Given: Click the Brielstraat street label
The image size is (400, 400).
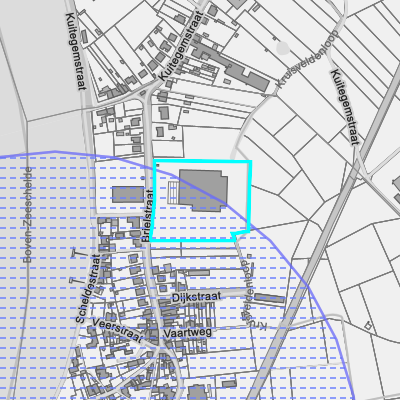Looking at the screenshot, I should [x=147, y=216].
